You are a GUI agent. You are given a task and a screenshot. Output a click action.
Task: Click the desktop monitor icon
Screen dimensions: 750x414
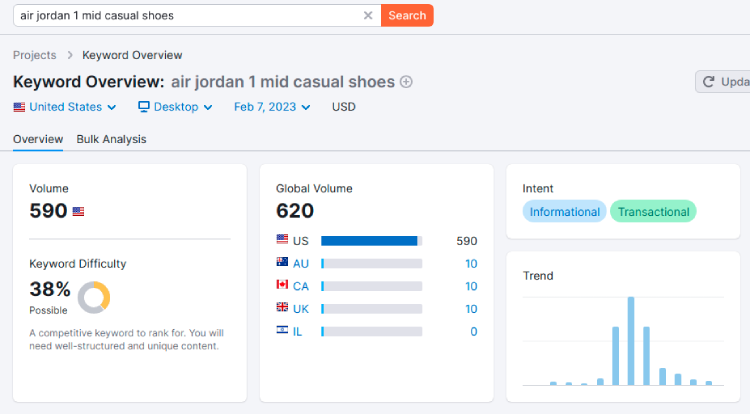pos(143,106)
